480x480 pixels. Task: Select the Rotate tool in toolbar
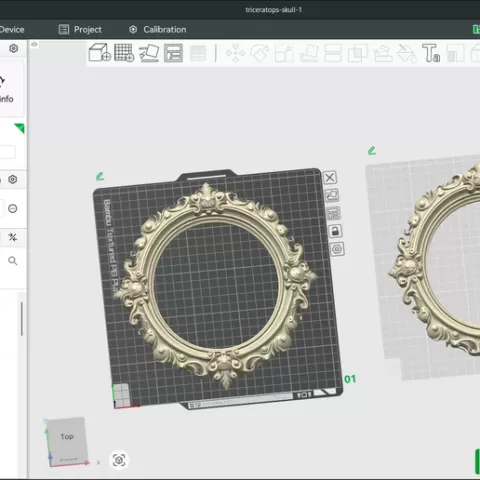pos(260,53)
